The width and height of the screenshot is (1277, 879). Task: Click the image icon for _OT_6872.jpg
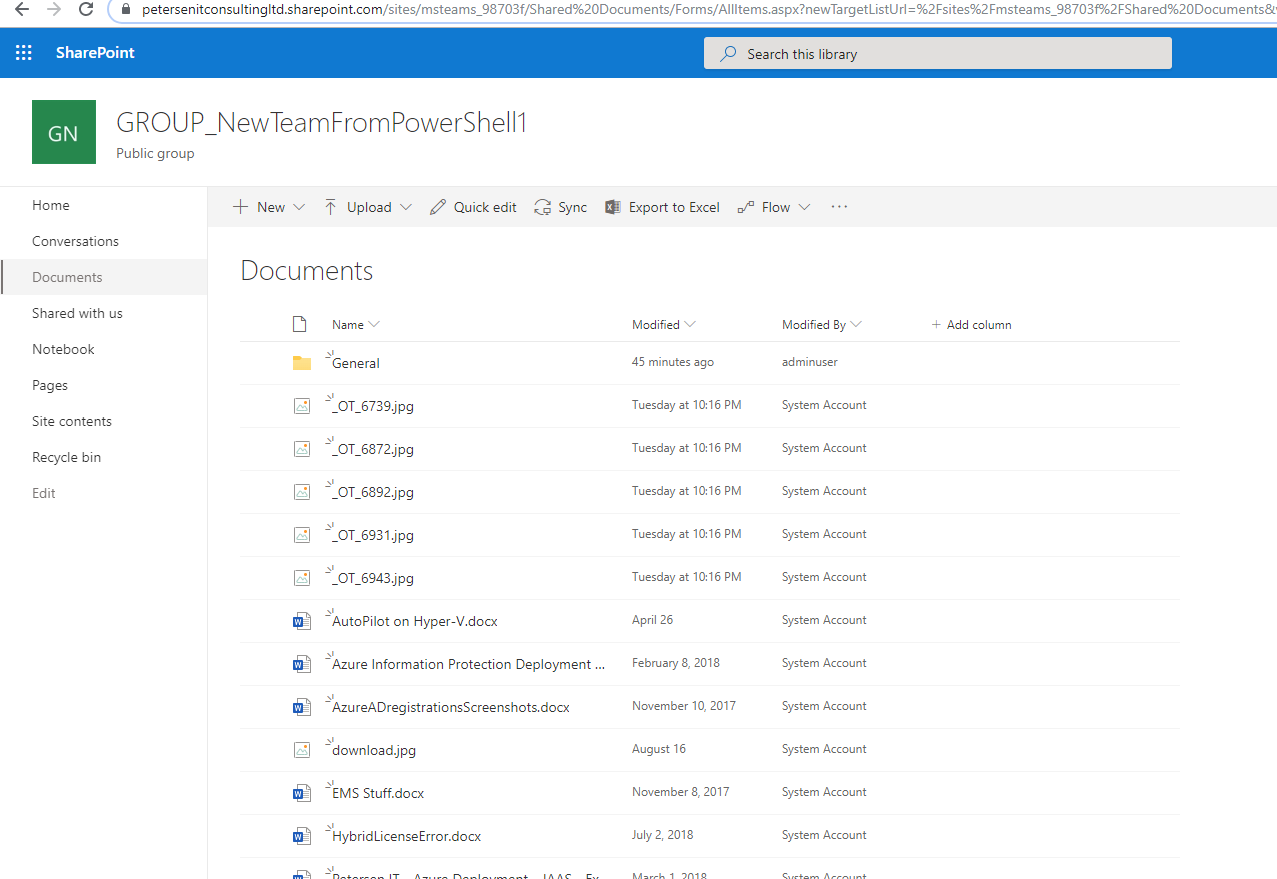tap(302, 449)
